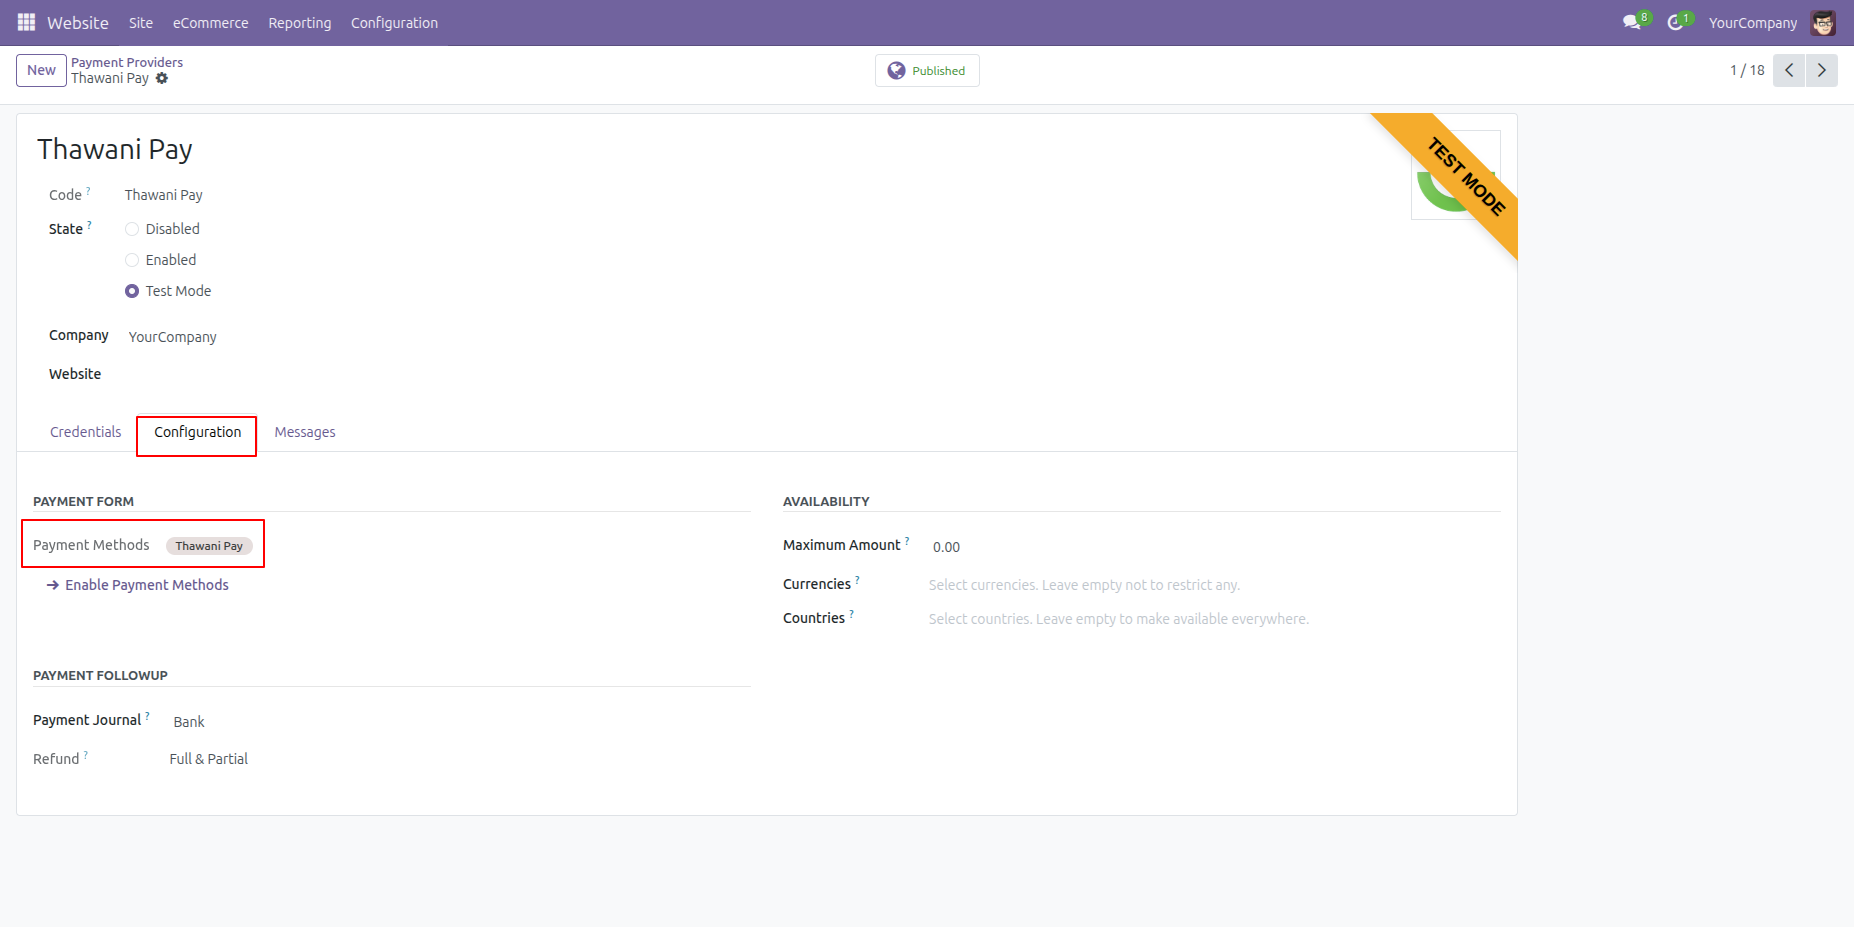Select the Disabled state radio button
This screenshot has height=927, width=1854.
click(x=132, y=229)
